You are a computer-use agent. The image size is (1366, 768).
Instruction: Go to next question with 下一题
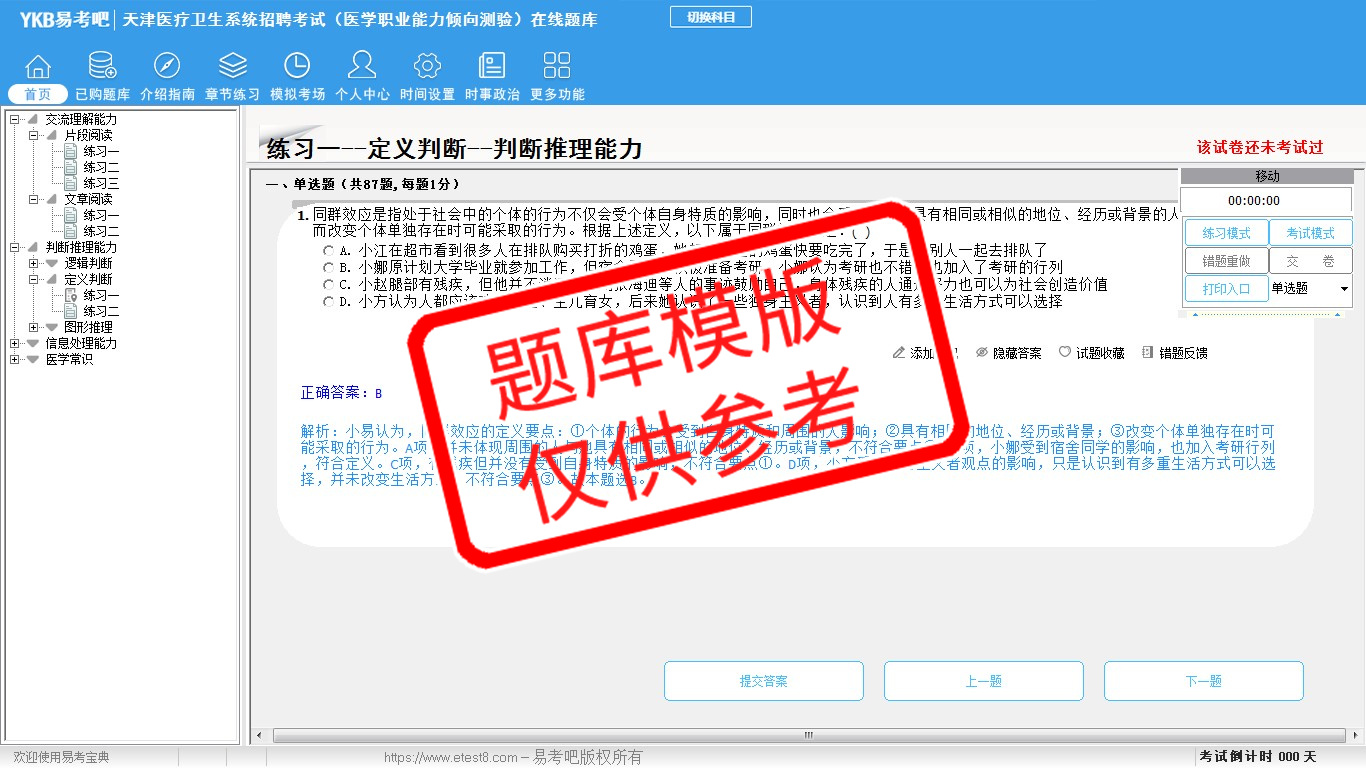pos(1203,681)
